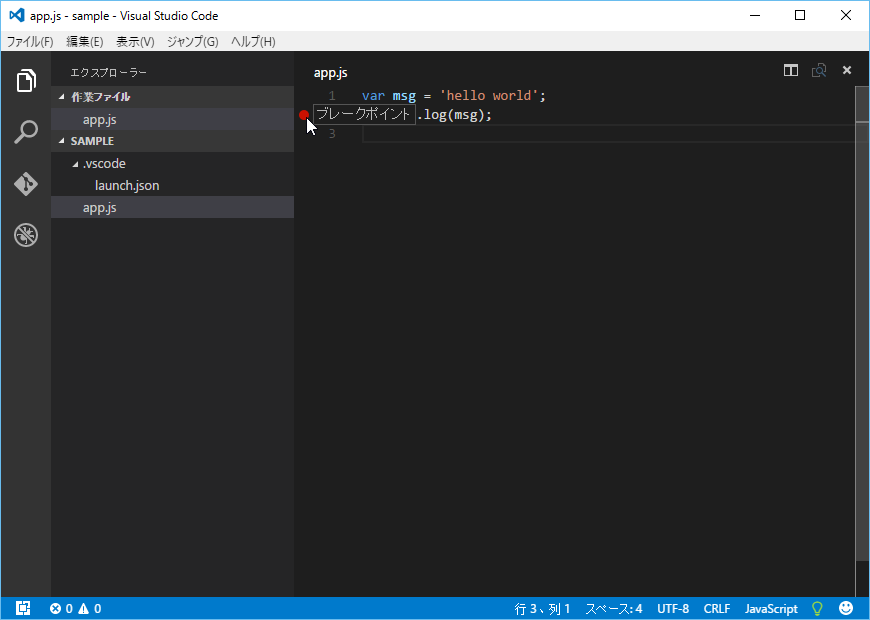870x620 pixels.
Task: Close the app.js editor with X icon
Action: [x=847, y=71]
